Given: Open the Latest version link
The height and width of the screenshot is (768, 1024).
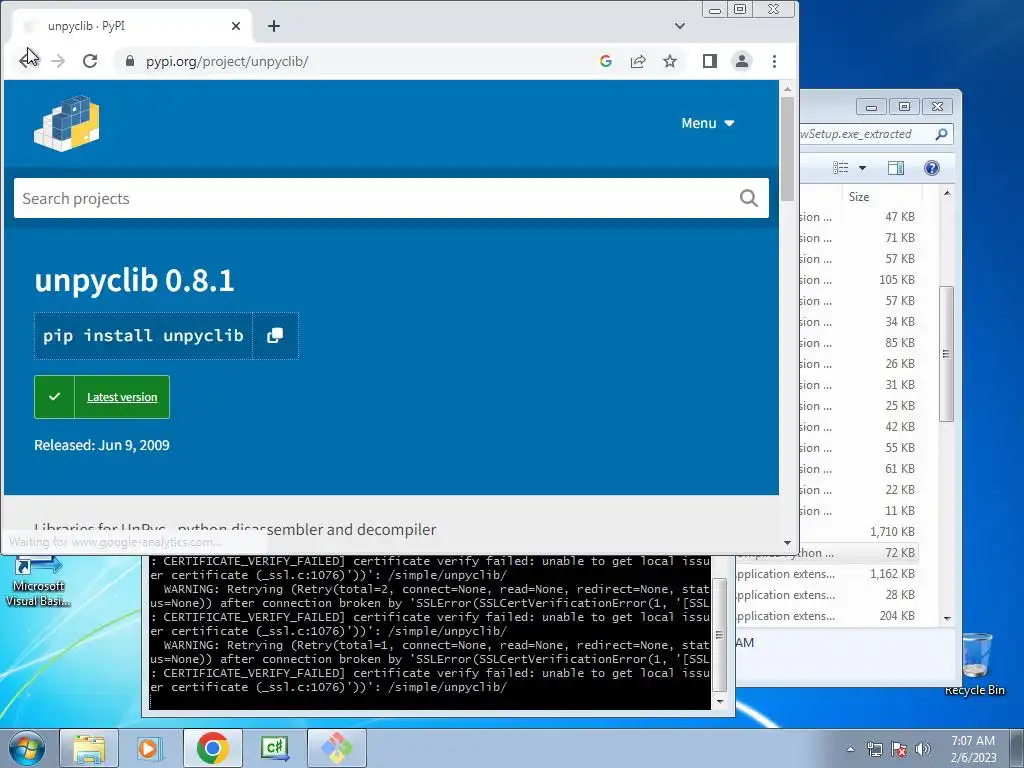Looking at the screenshot, I should pos(122,397).
